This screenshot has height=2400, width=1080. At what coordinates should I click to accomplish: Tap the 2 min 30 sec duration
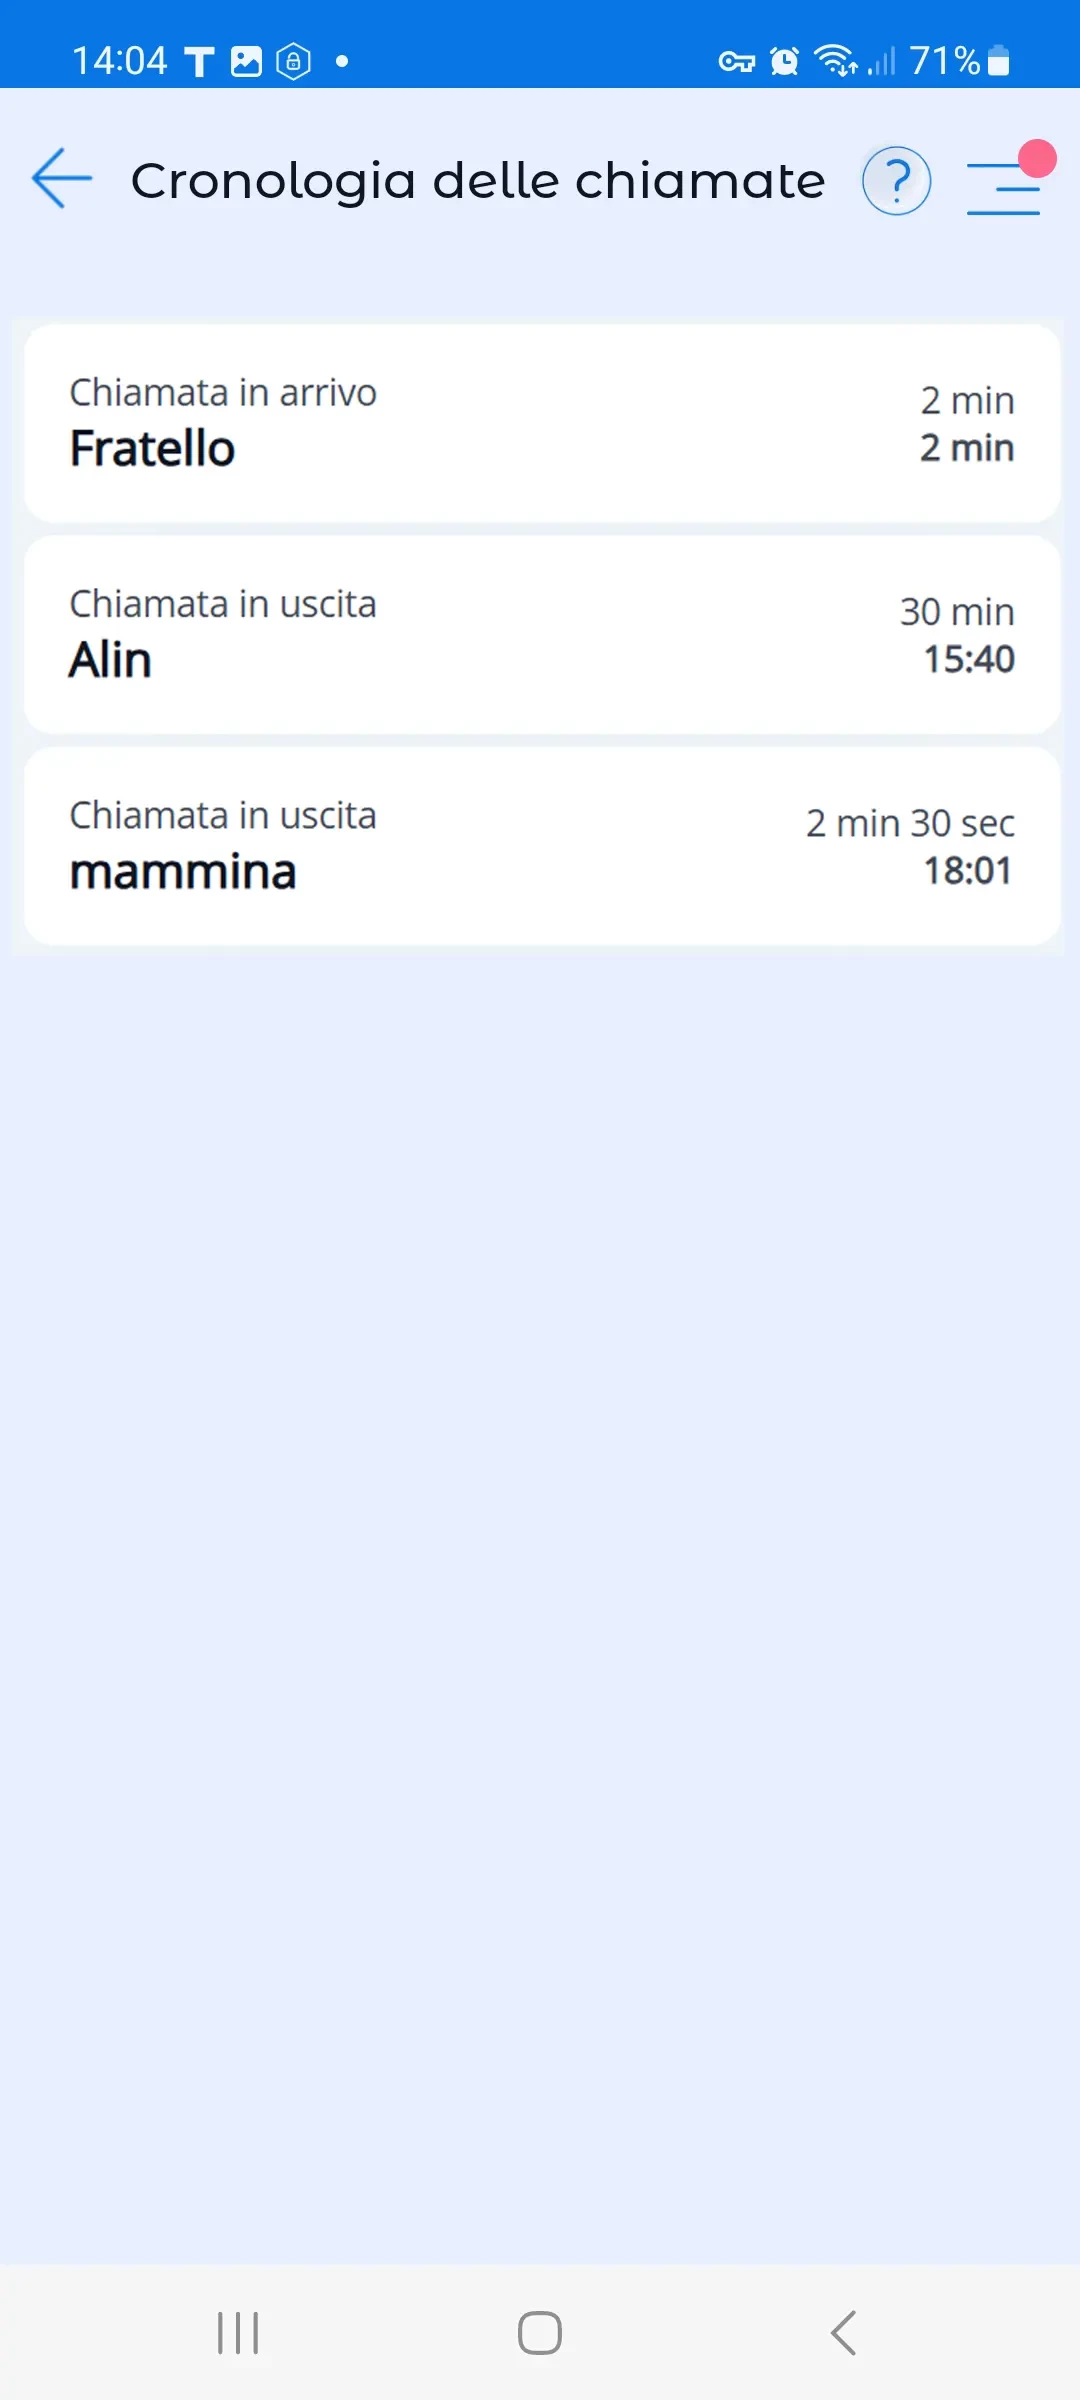pos(910,823)
